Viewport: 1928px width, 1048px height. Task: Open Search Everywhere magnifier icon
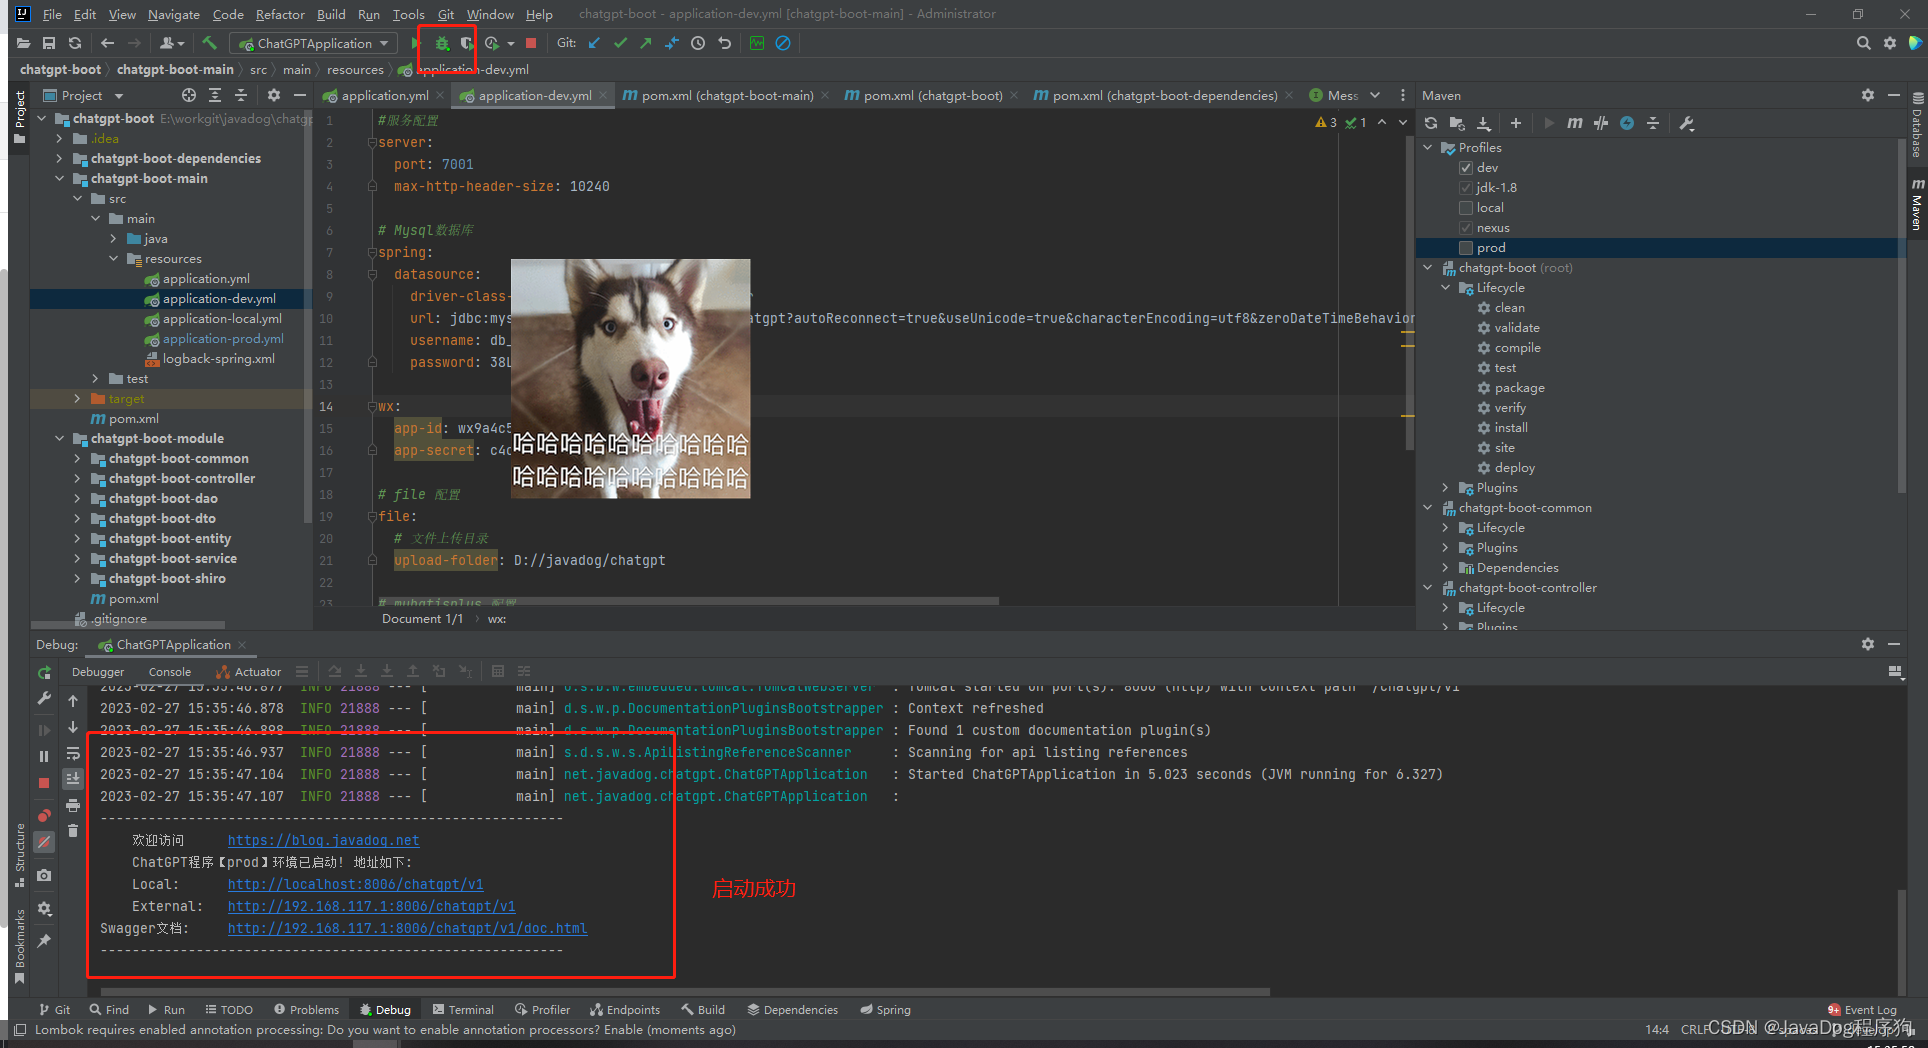(x=1863, y=43)
